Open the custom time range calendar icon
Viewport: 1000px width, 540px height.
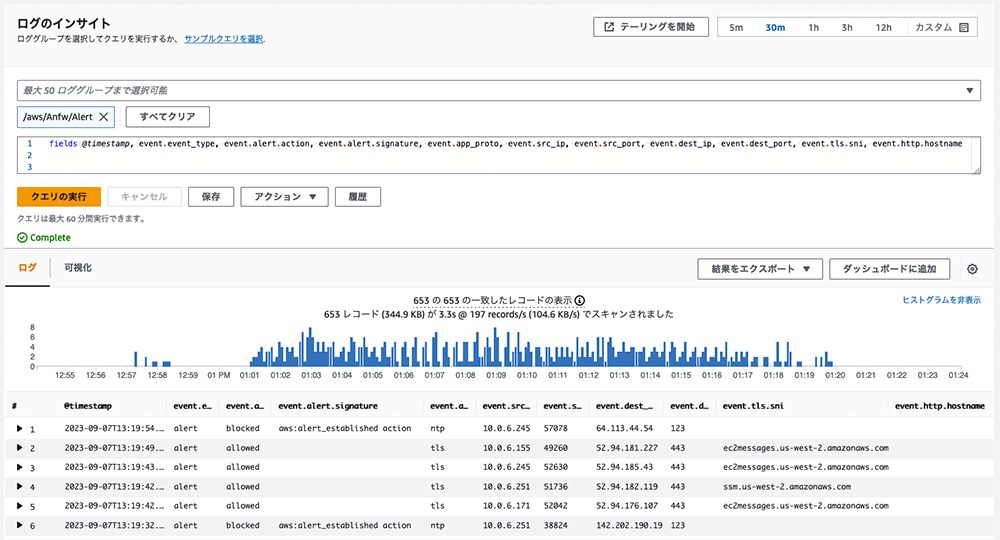[964, 27]
